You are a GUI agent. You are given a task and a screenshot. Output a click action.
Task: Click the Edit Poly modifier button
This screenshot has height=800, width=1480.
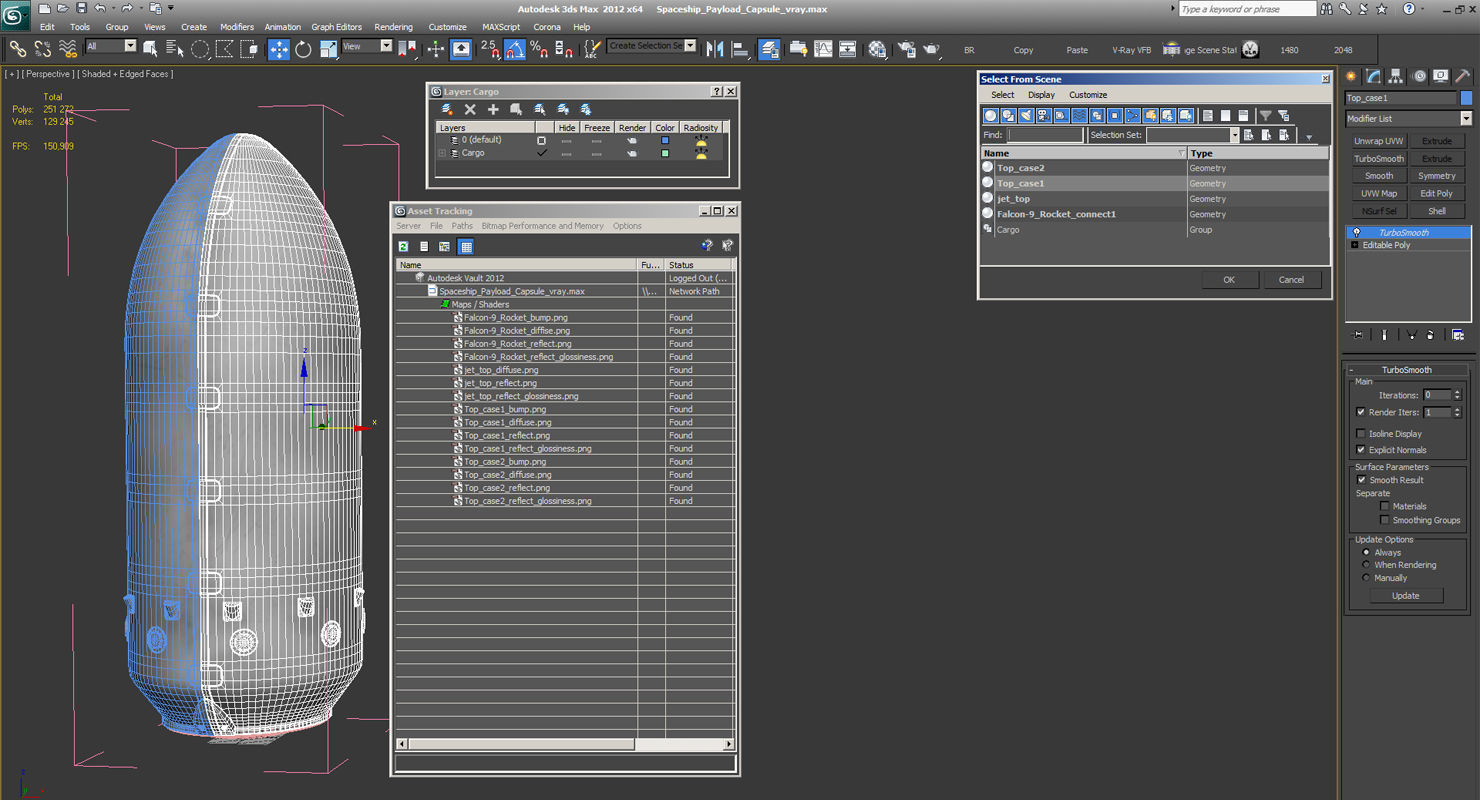1437,193
